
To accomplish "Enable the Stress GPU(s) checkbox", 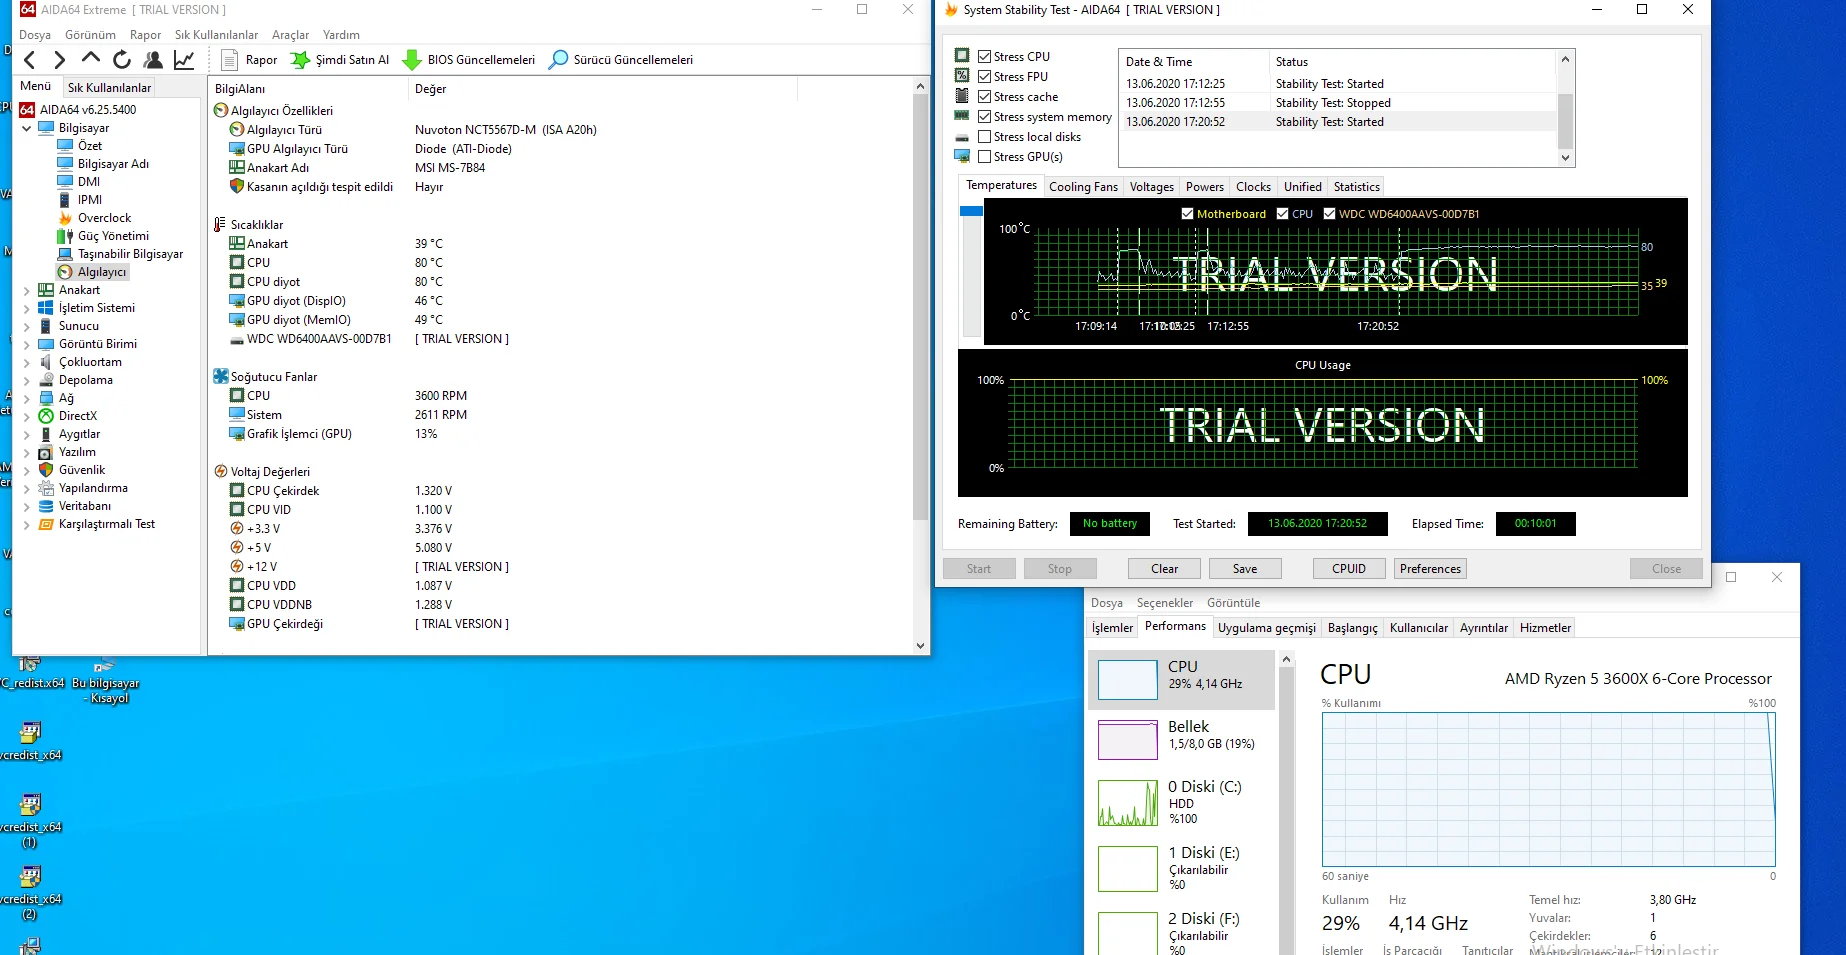I will click(x=985, y=157).
